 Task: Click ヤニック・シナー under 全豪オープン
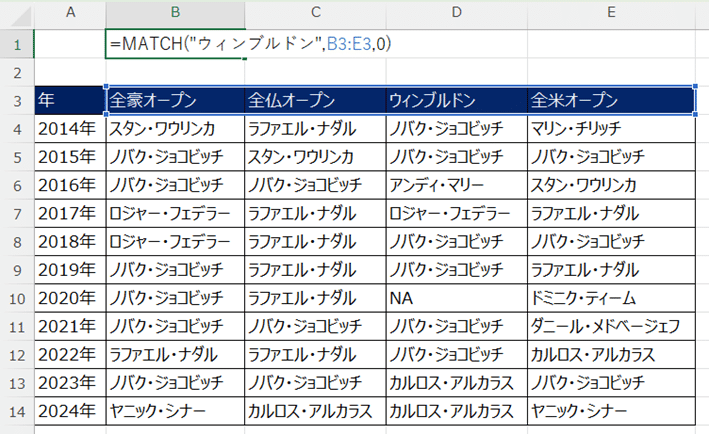[175, 411]
